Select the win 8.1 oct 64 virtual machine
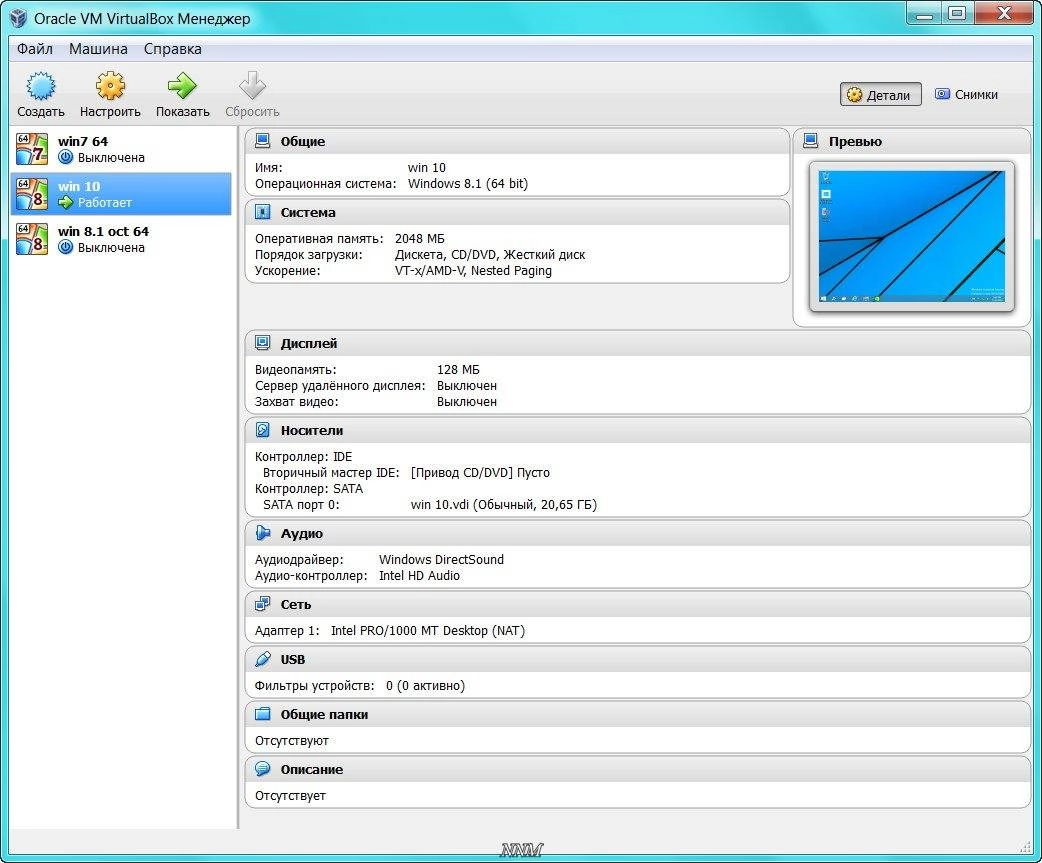This screenshot has width=1042, height=863. (x=121, y=239)
